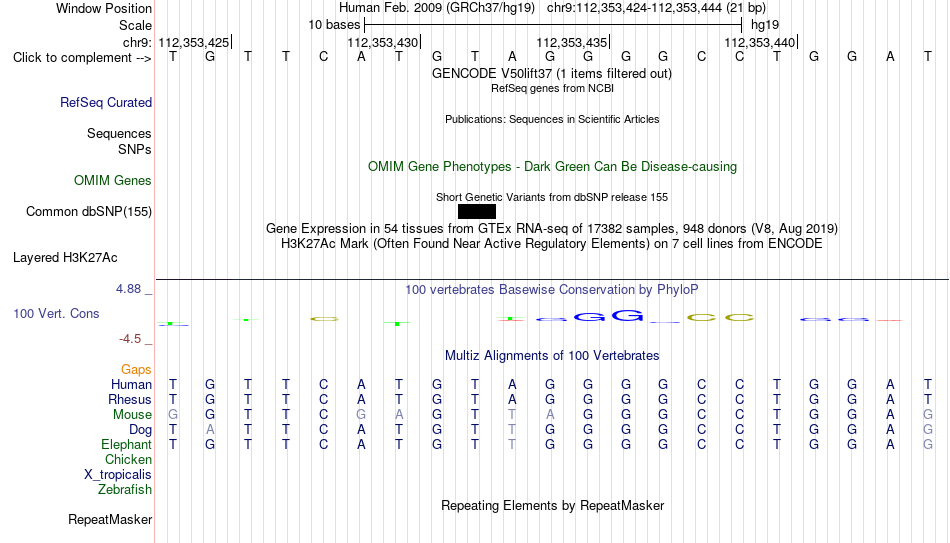This screenshot has width=950, height=543.
Task: Select the Chicken alignment row label
Action: point(128,460)
